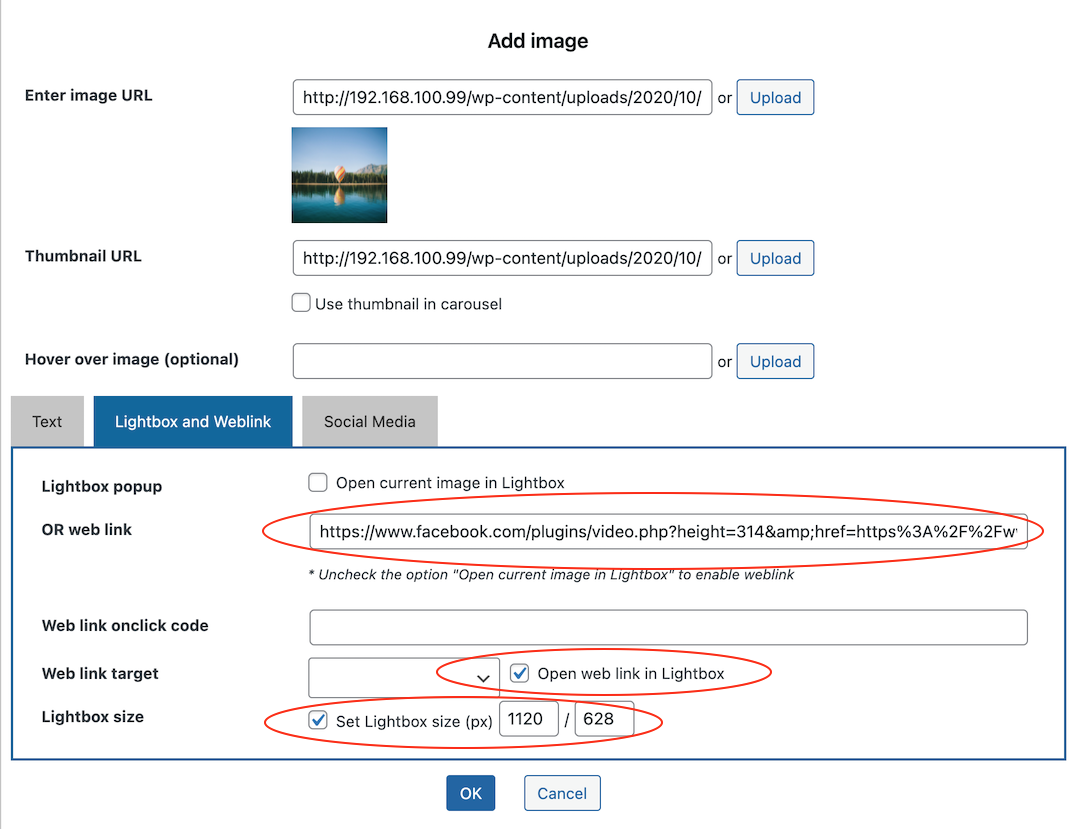Viewport: 1076px width, 829px height.
Task: Click Upload beside Hover over image field
Action: 775,362
